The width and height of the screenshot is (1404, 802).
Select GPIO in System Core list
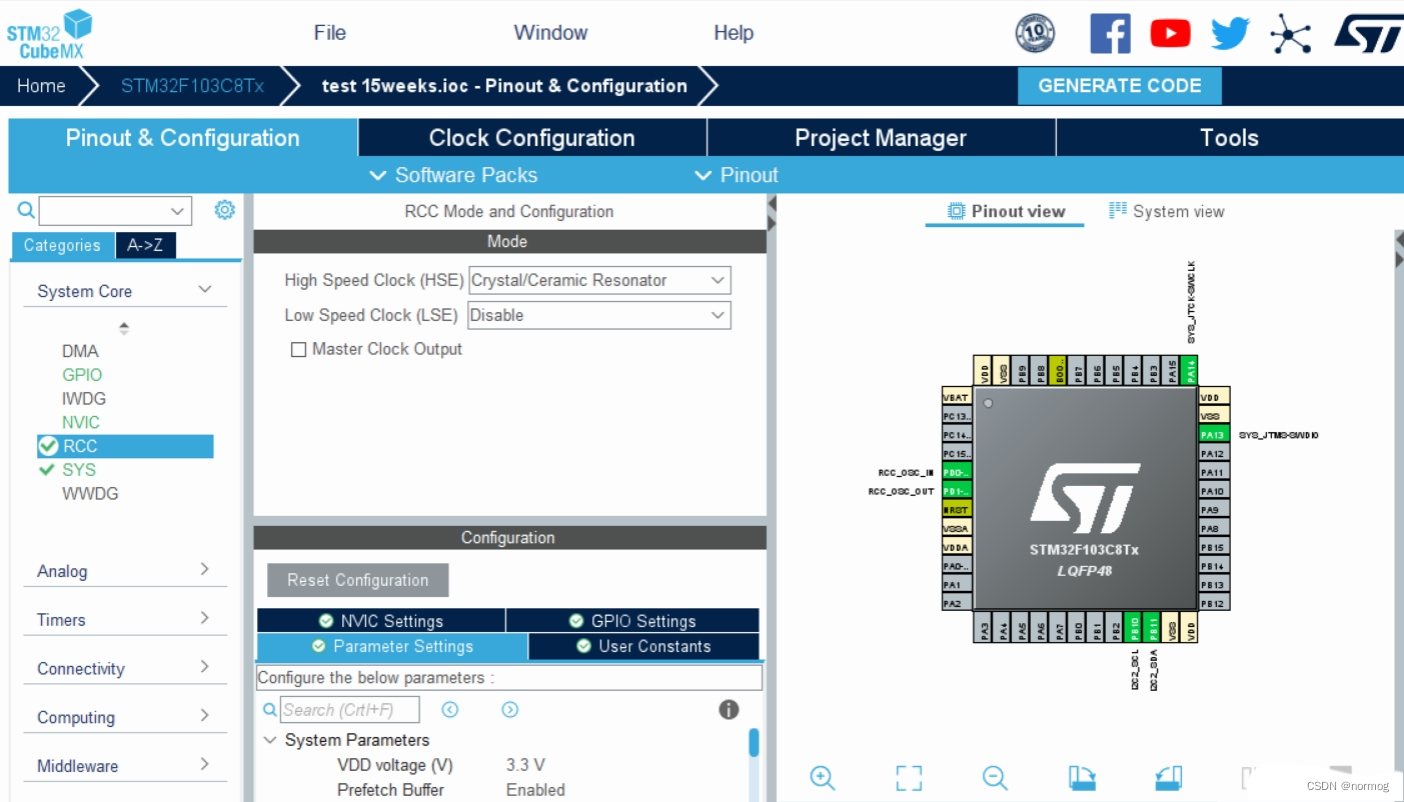tap(82, 375)
